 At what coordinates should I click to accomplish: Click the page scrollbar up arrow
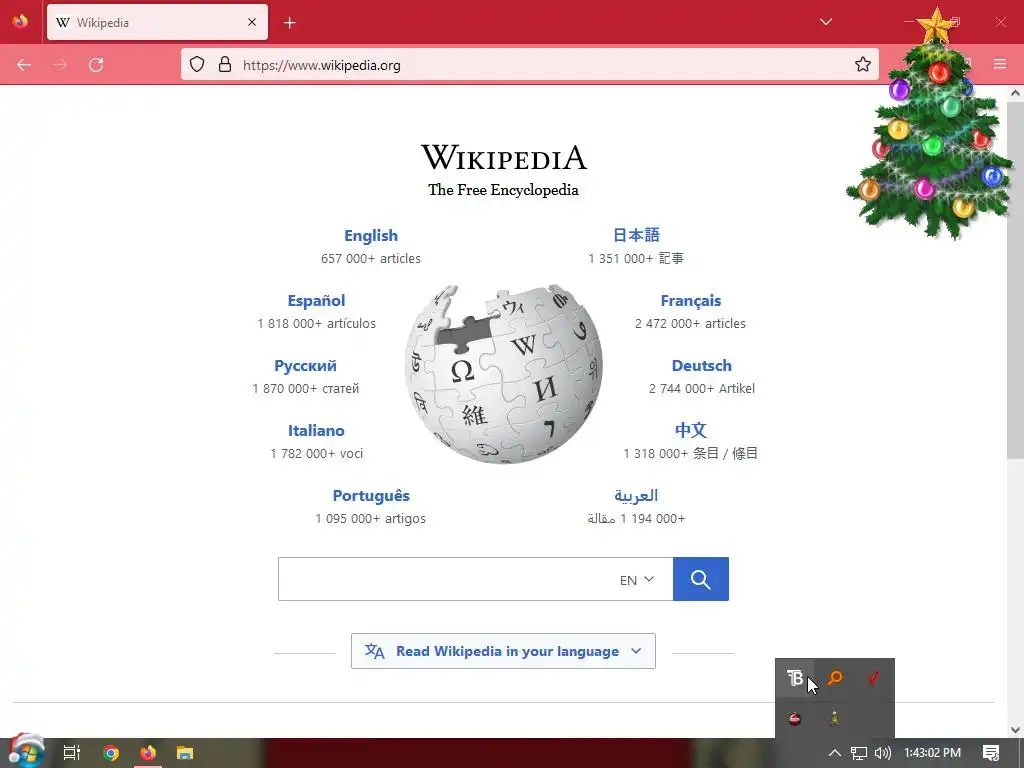click(1016, 93)
